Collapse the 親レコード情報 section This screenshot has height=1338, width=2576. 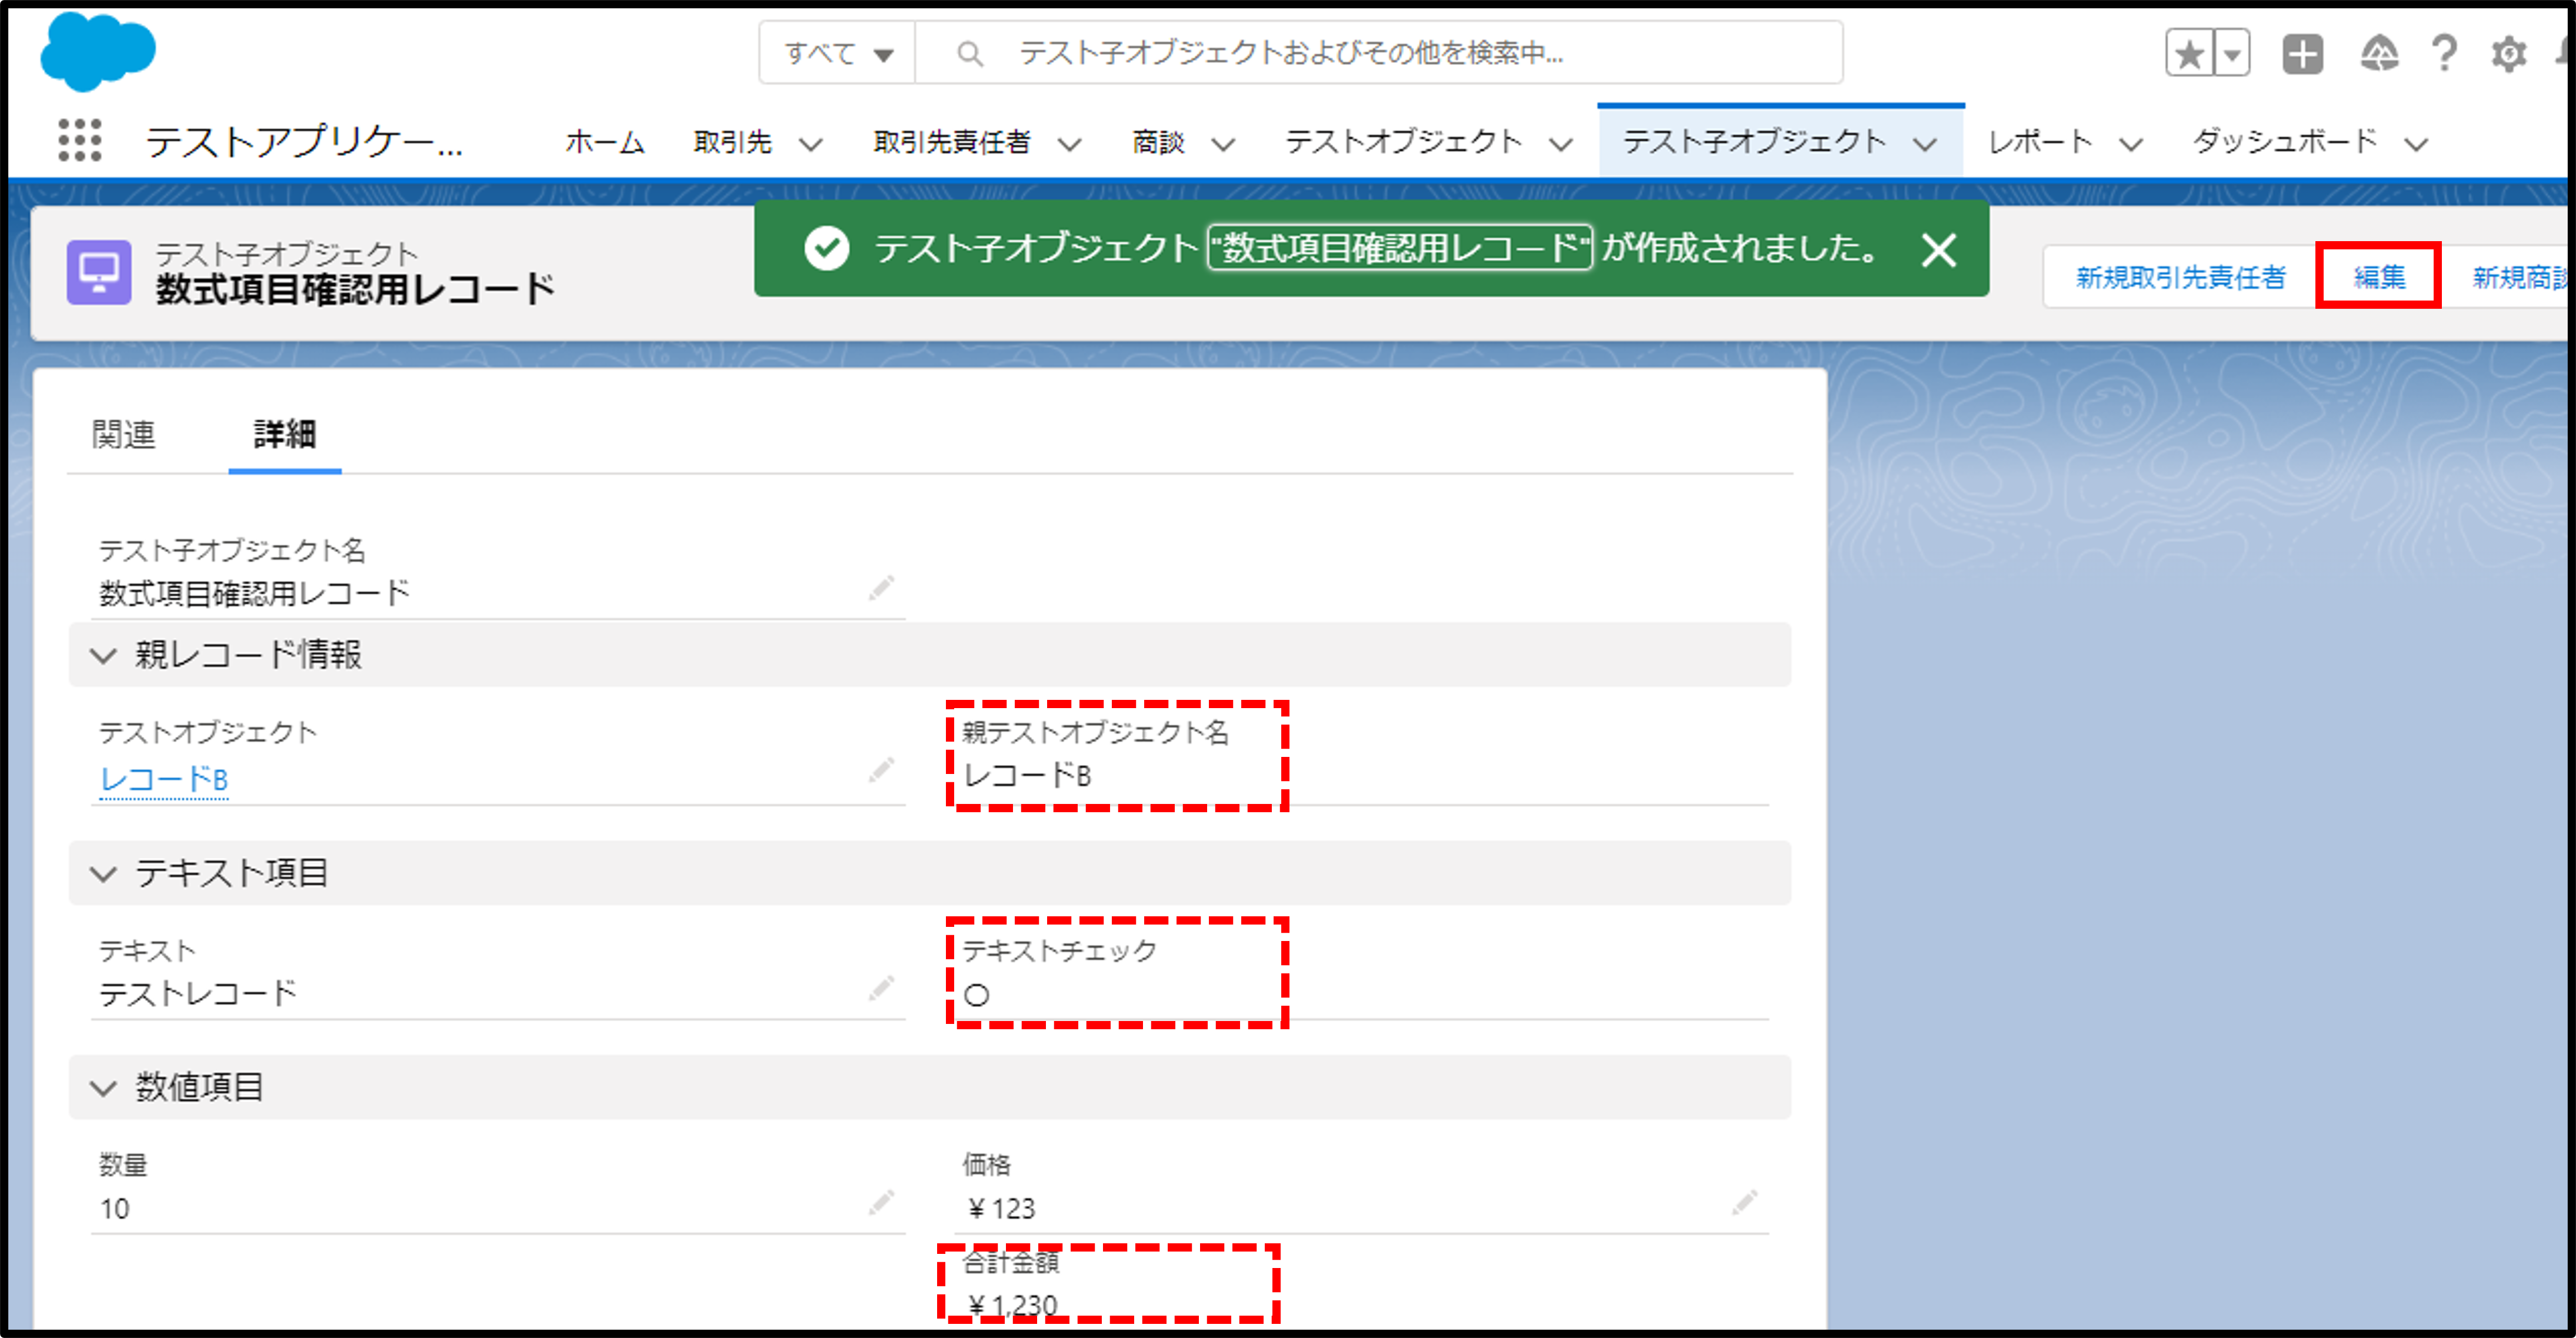103,655
